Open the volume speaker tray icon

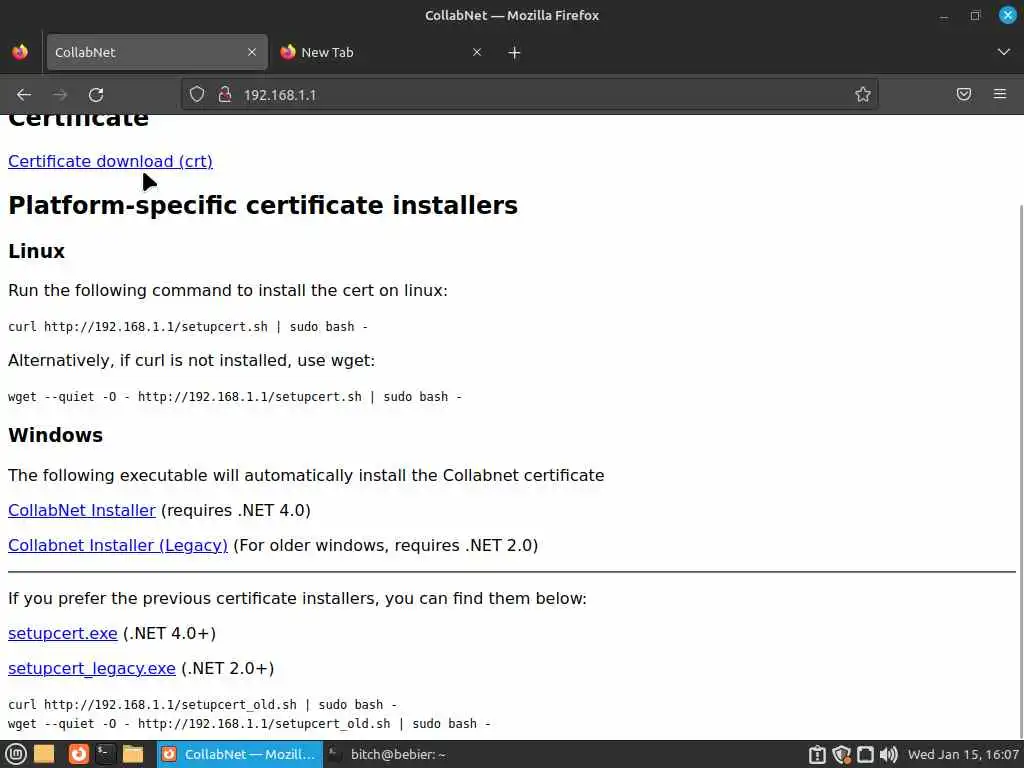coord(888,755)
